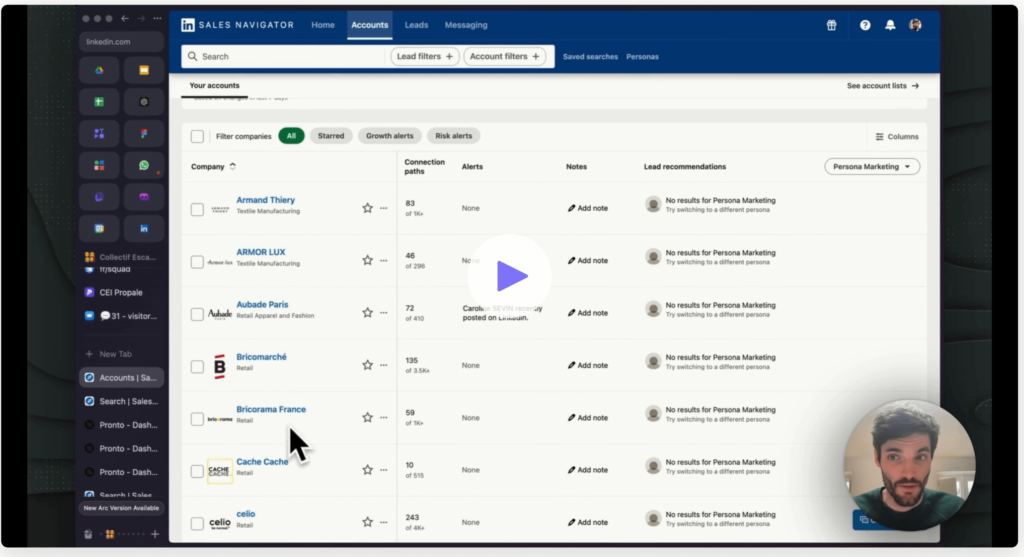This screenshot has height=557, width=1024.
Task: Open more options for Bricomarché
Action: pyautogui.click(x=384, y=365)
